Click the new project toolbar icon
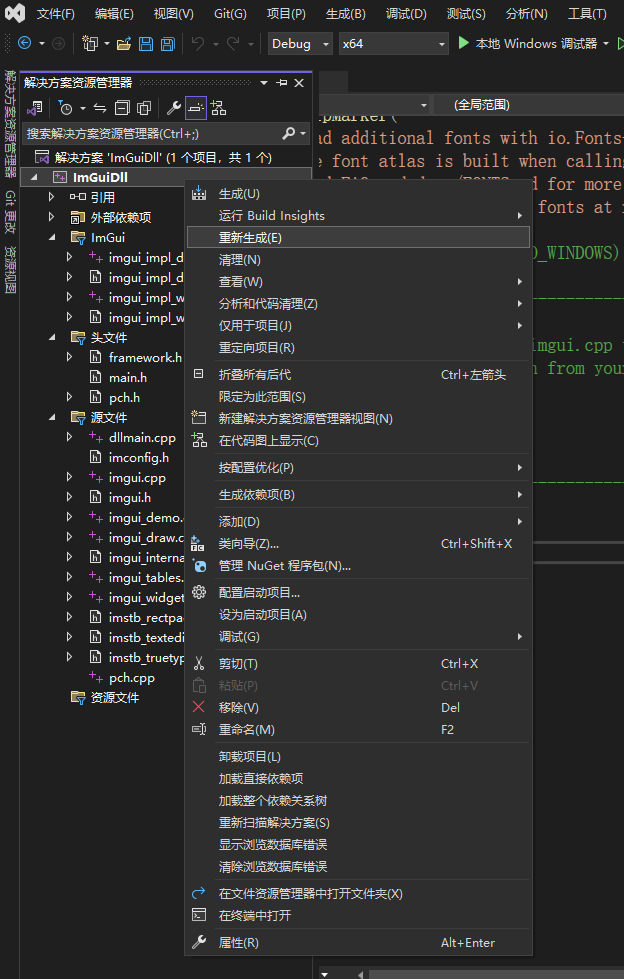Viewport: 624px width, 979px height. [91, 43]
